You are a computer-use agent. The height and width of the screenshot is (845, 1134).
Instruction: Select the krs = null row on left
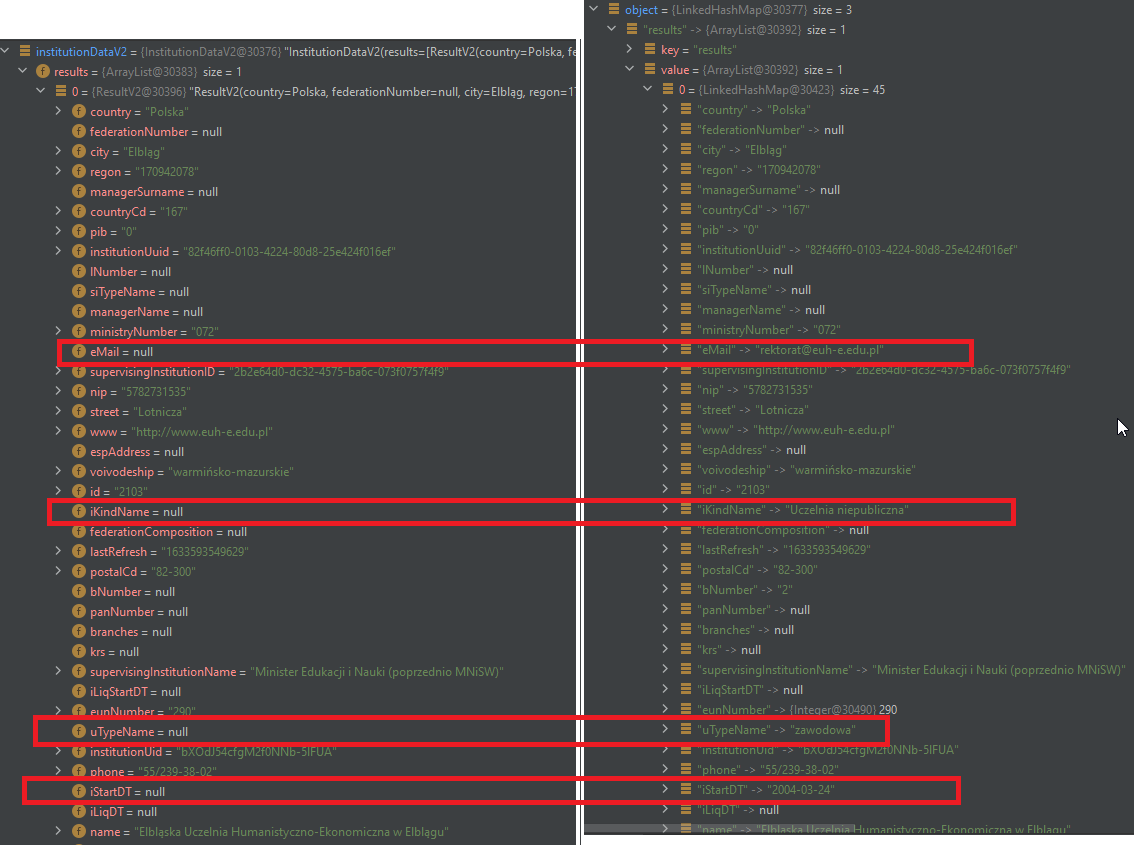pyautogui.click(x=289, y=651)
